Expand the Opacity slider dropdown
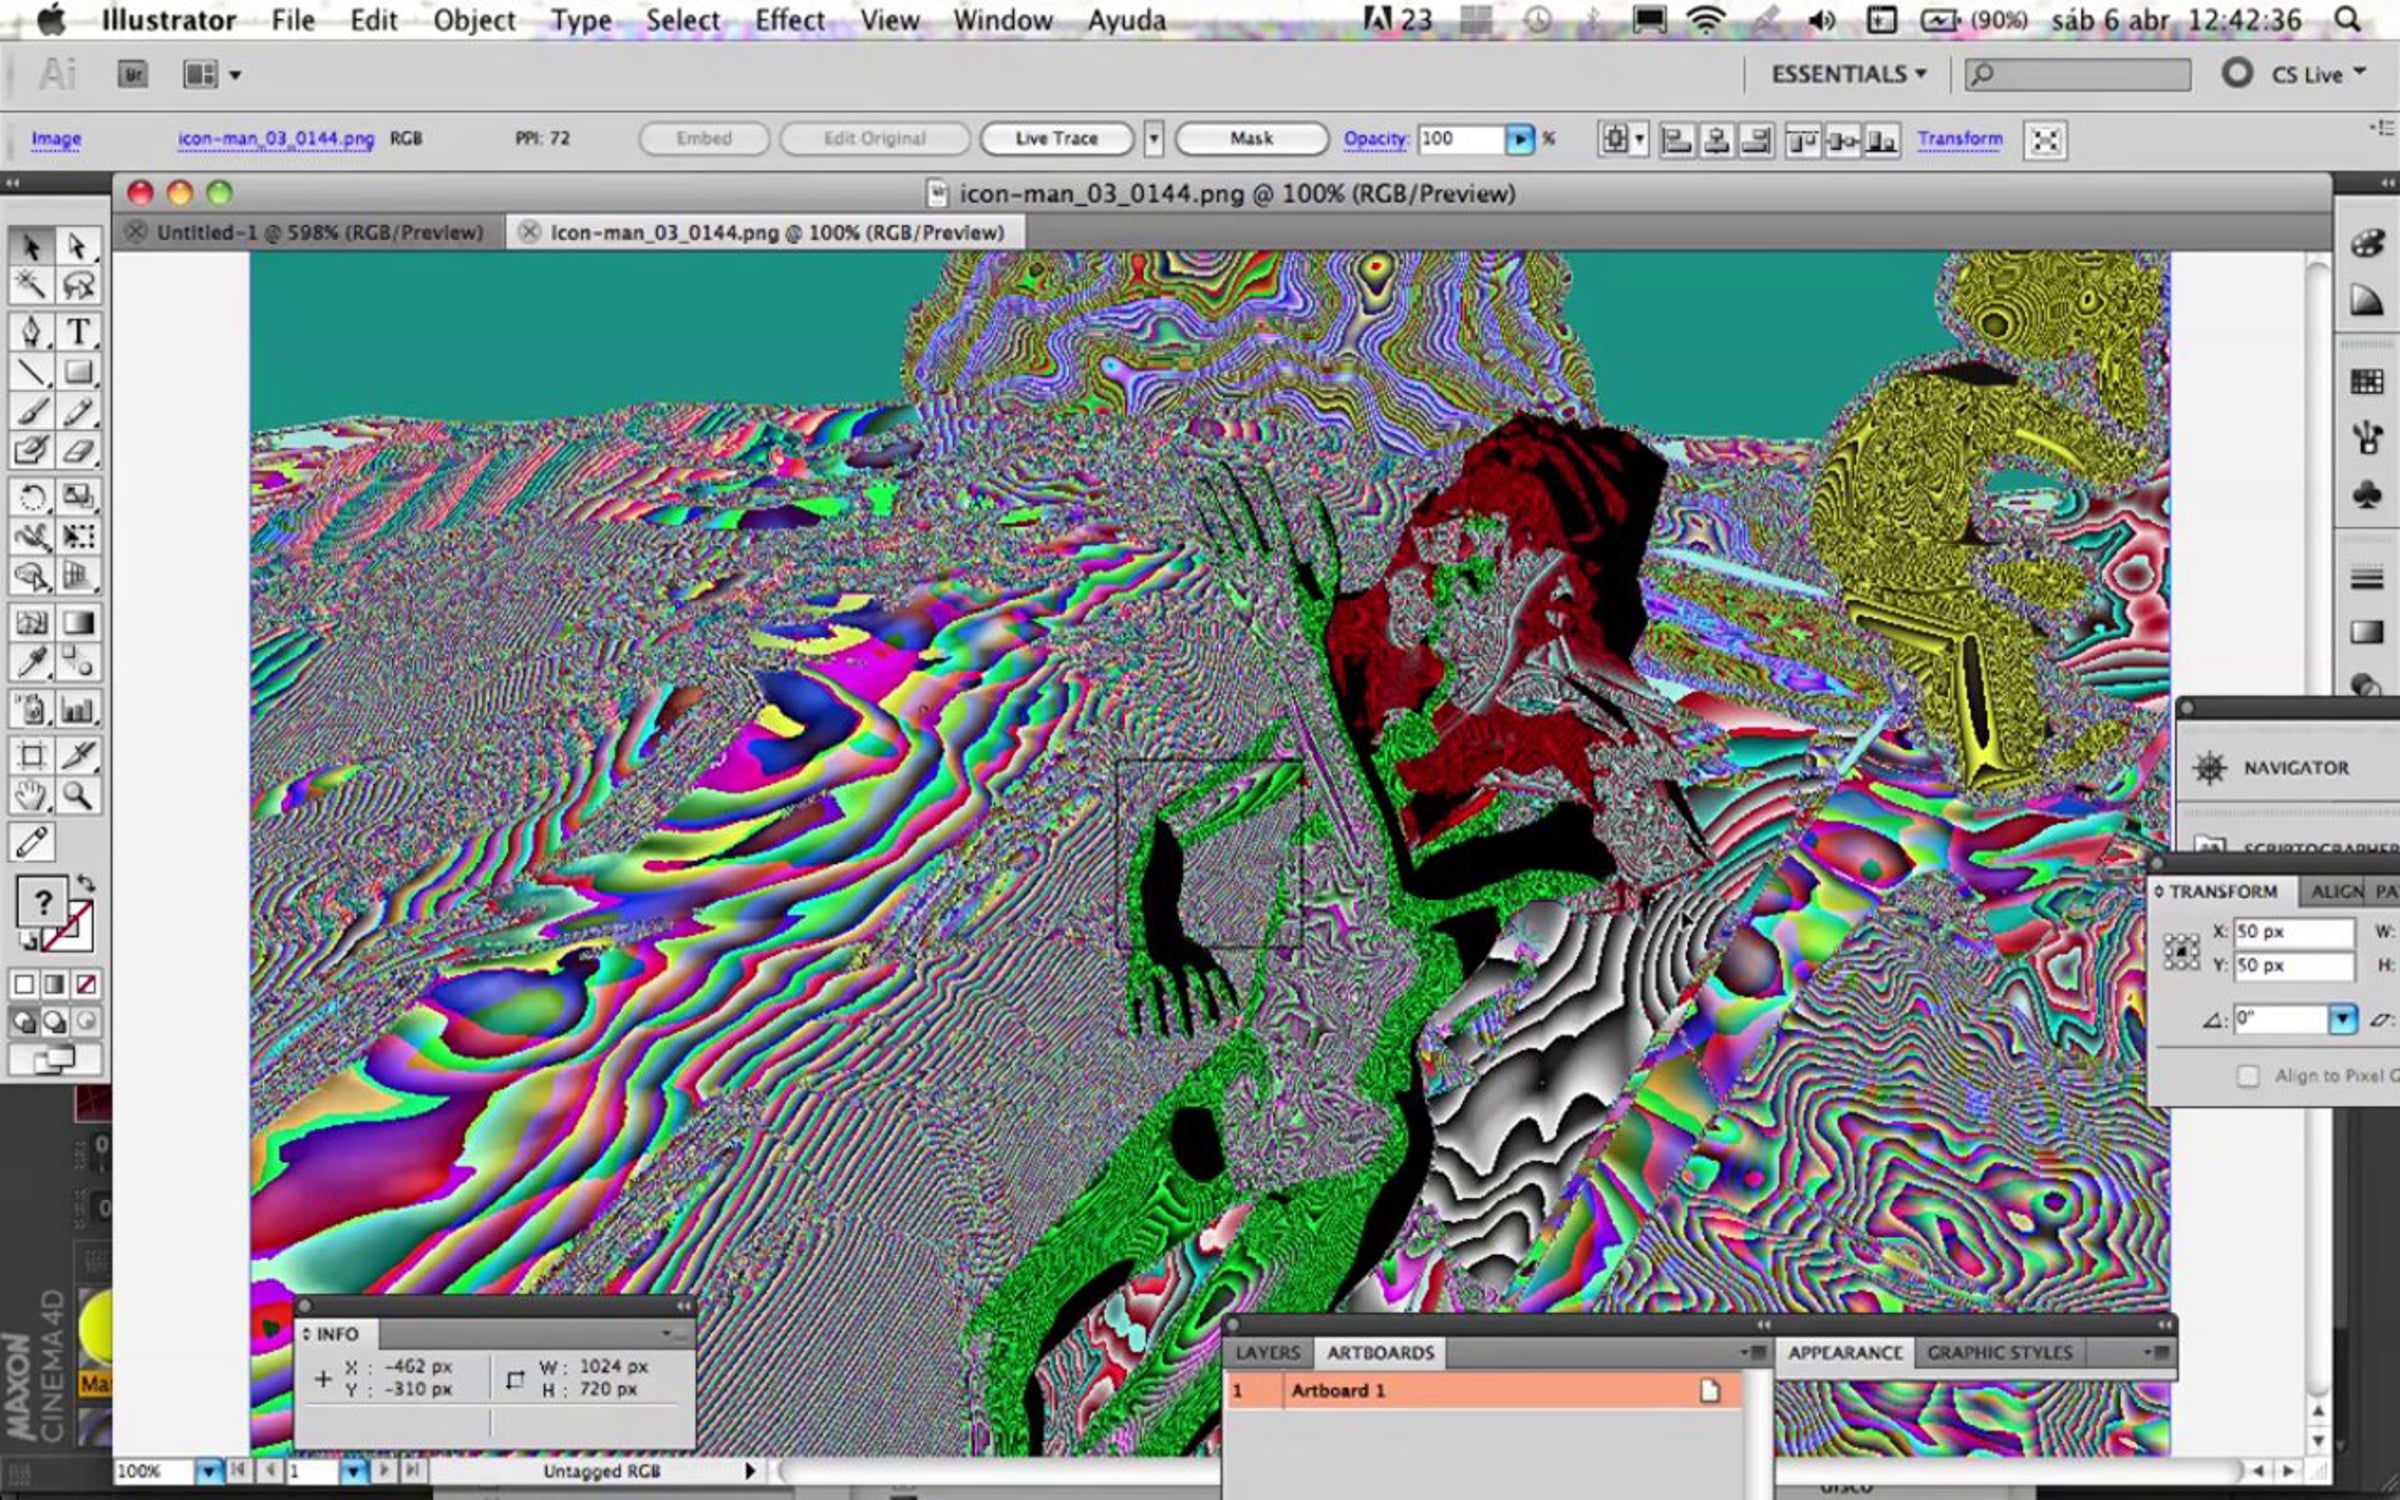Viewport: 2400px width, 1500px height. [1519, 139]
